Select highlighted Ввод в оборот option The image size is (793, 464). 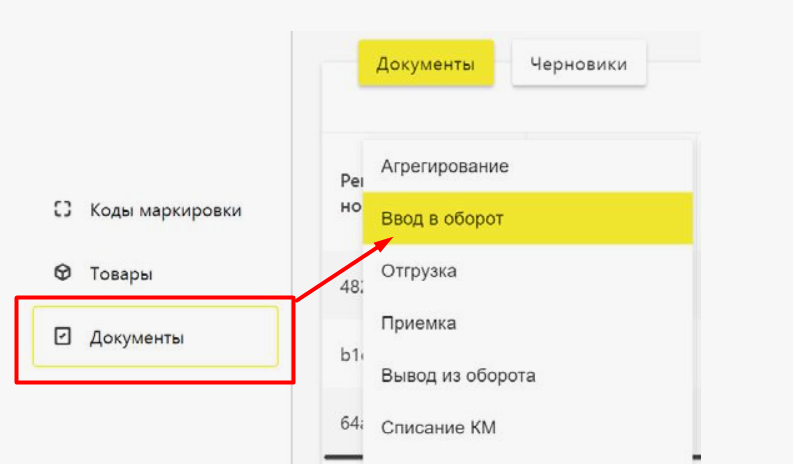[441, 218]
